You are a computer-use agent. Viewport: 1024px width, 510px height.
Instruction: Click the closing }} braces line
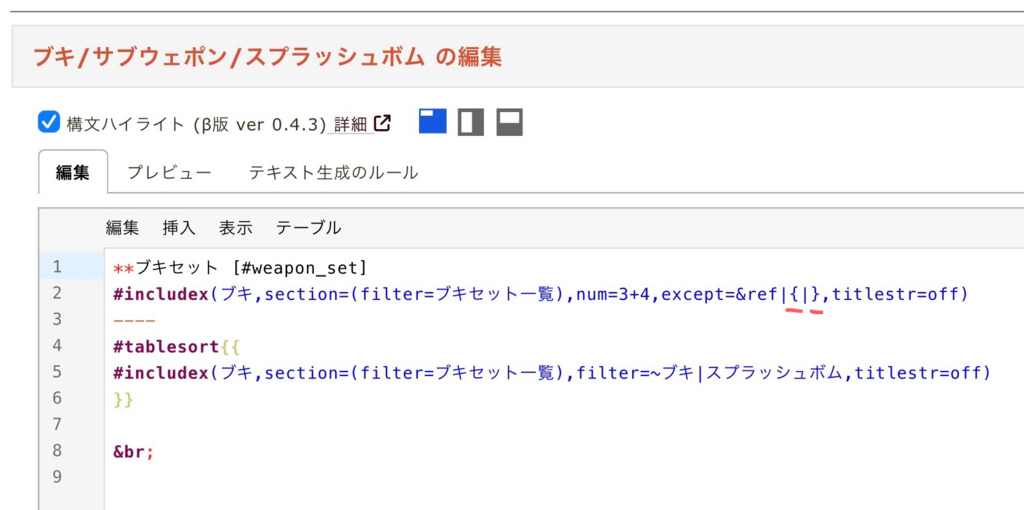coord(123,398)
